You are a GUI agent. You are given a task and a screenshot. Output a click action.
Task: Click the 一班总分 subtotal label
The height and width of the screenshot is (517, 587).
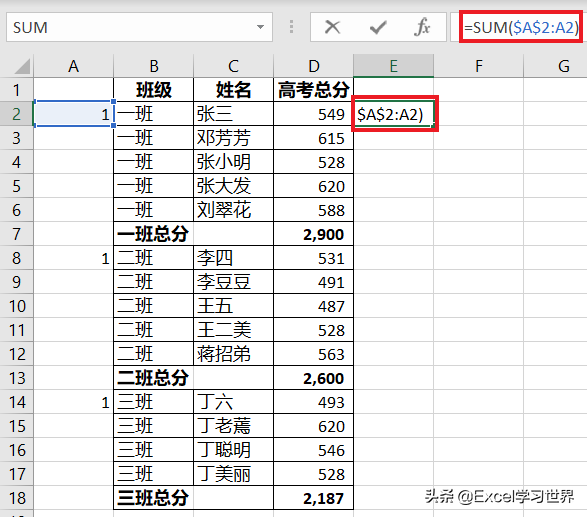[153, 234]
